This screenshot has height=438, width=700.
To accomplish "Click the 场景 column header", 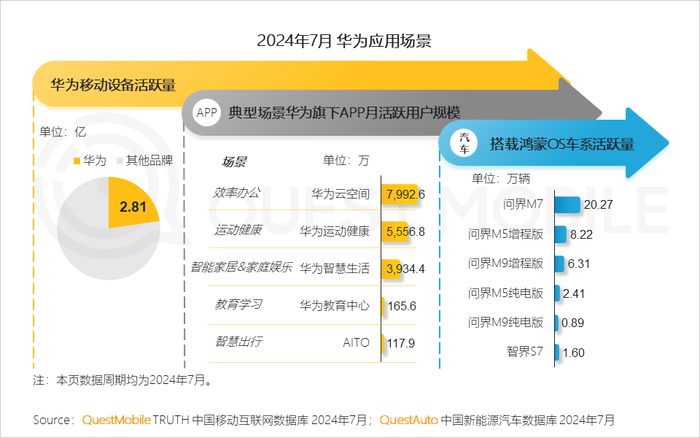I will [234, 162].
